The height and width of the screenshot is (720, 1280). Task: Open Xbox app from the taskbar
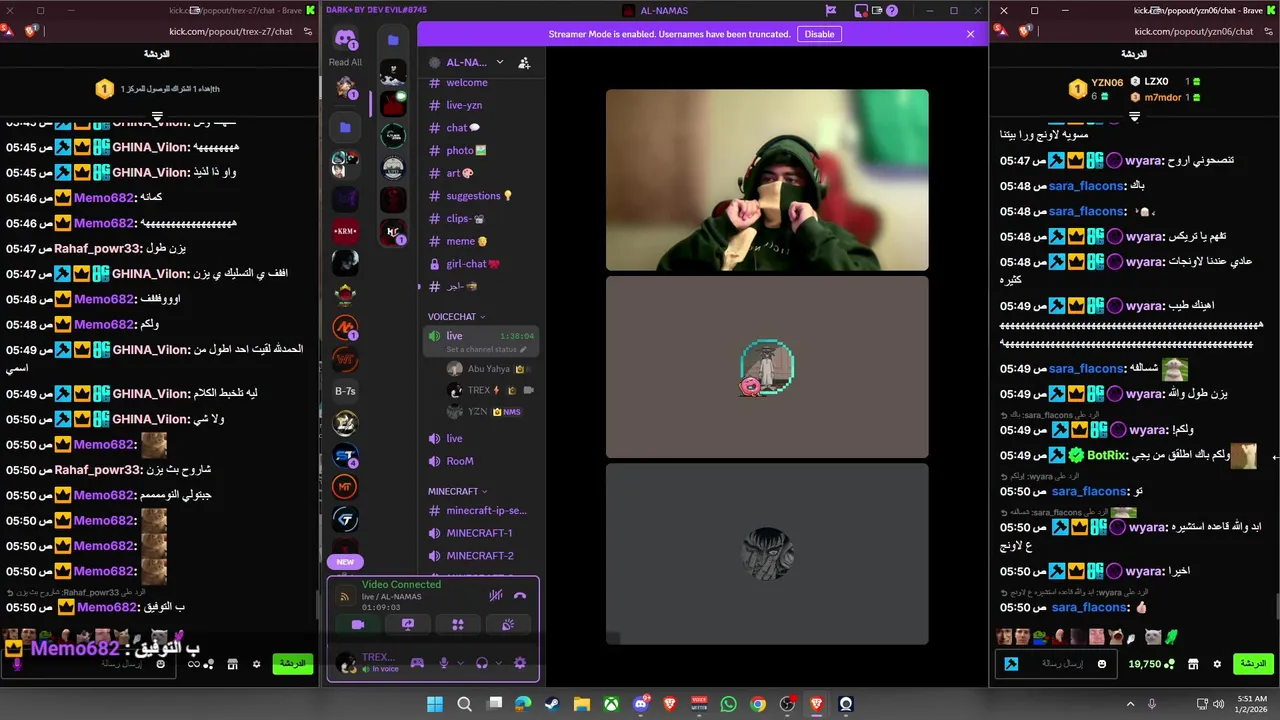[611, 704]
